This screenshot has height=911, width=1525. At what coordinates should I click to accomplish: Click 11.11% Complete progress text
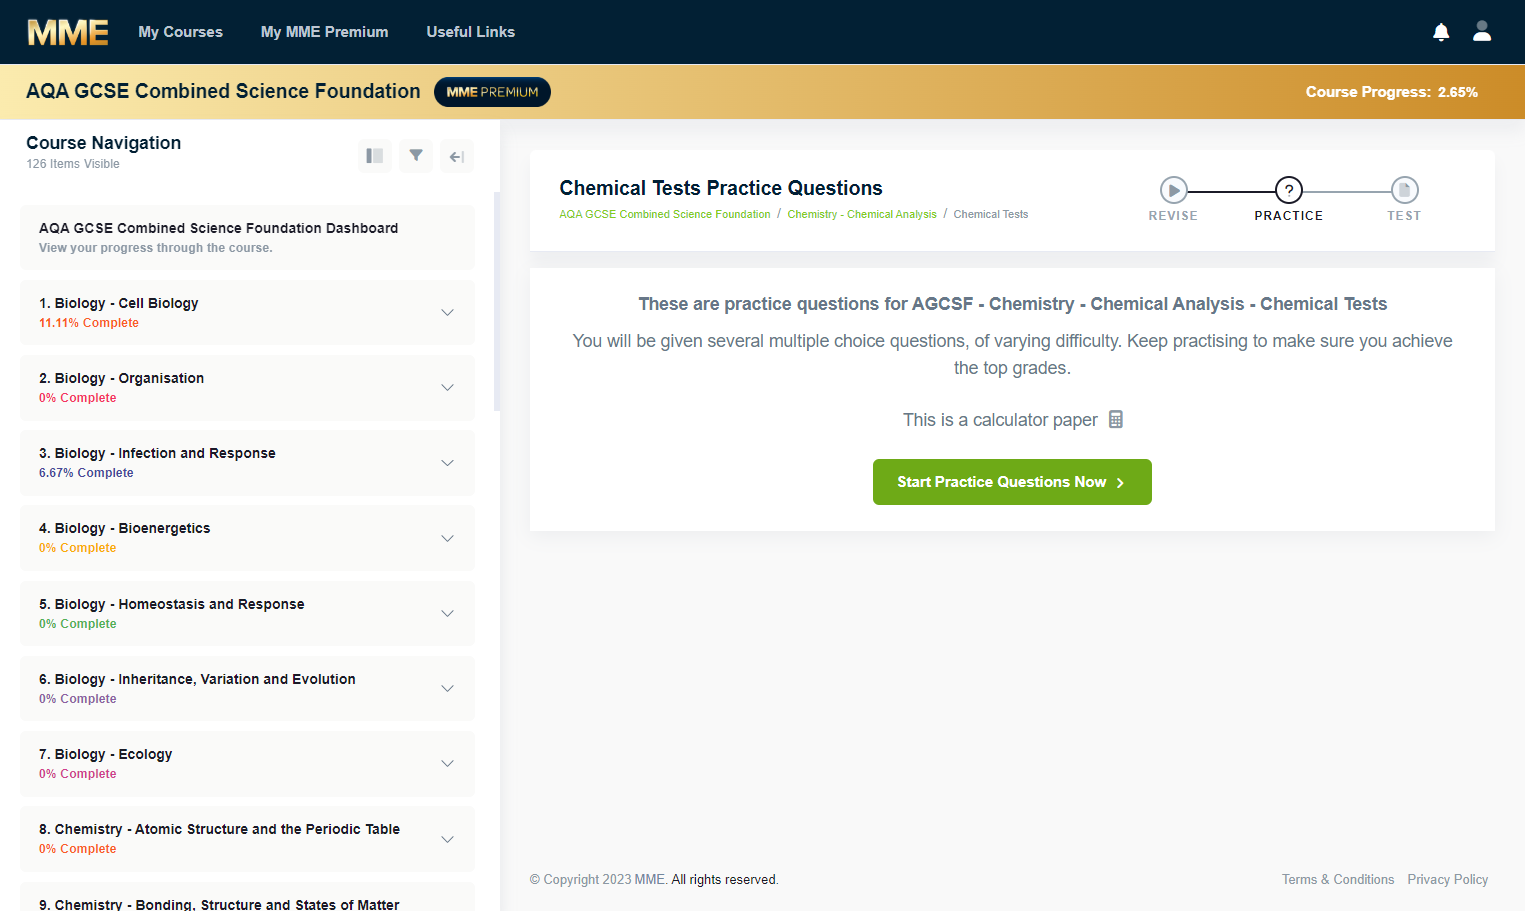(x=89, y=323)
